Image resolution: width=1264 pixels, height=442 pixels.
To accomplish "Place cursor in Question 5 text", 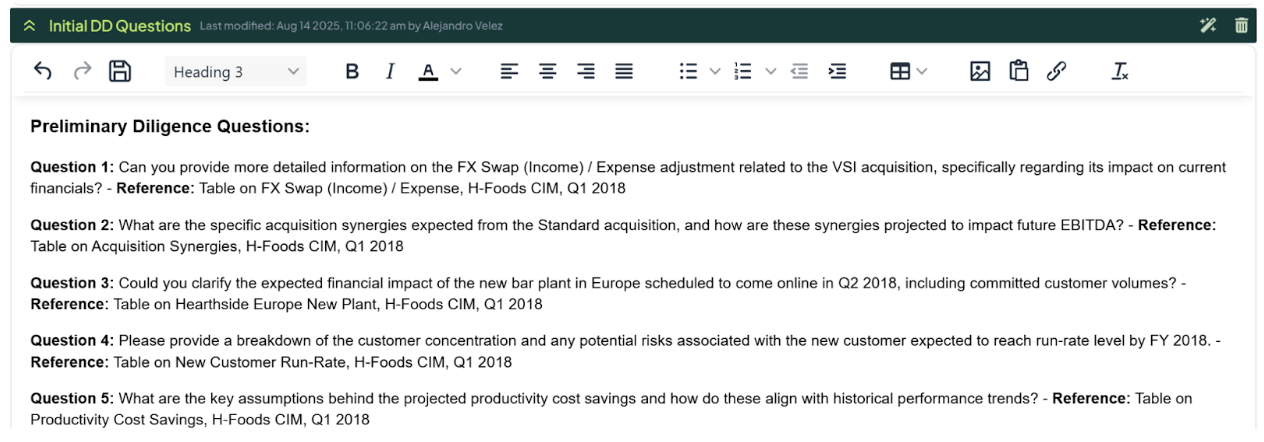I will (x=611, y=409).
